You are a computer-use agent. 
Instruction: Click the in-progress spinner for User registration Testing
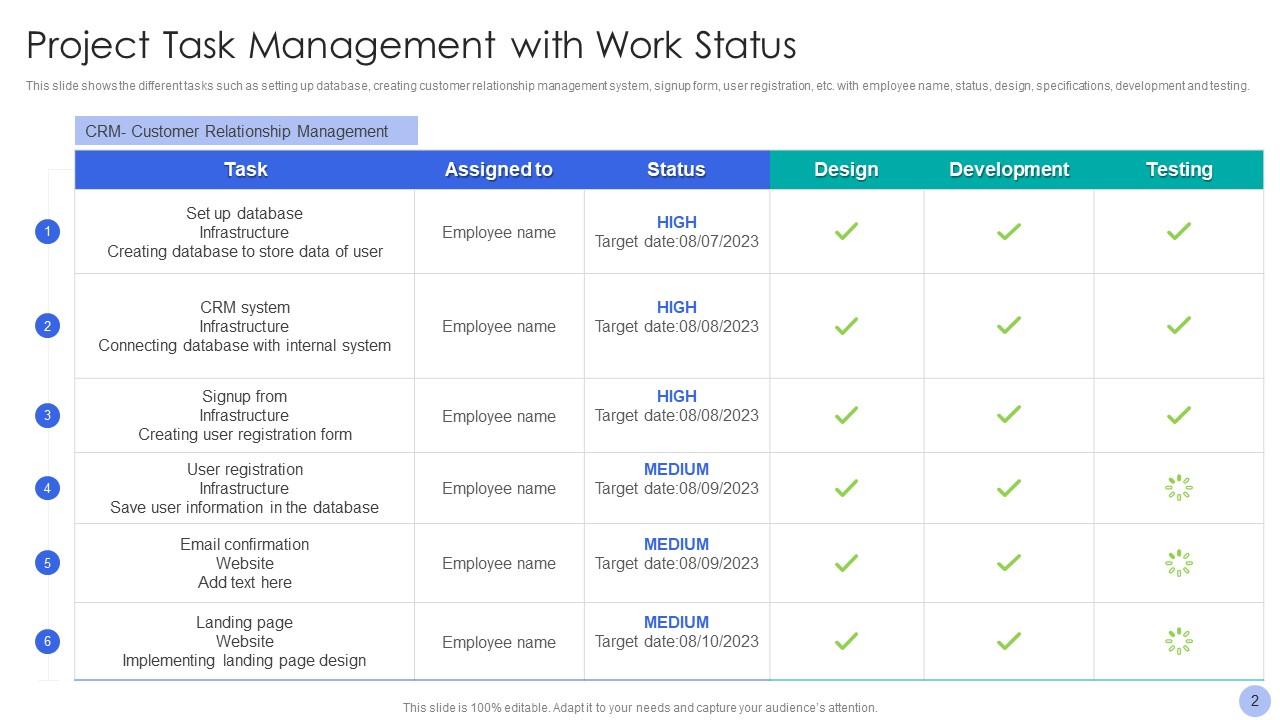[x=1178, y=488]
